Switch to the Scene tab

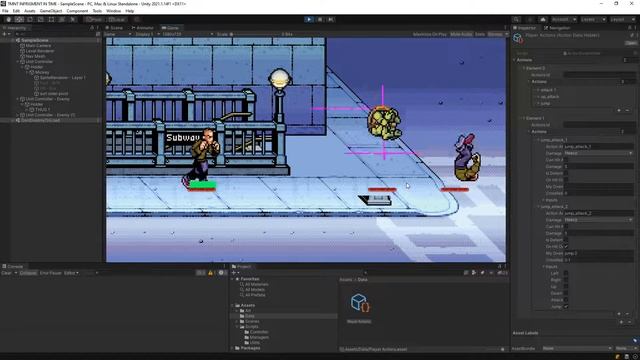tap(114, 28)
